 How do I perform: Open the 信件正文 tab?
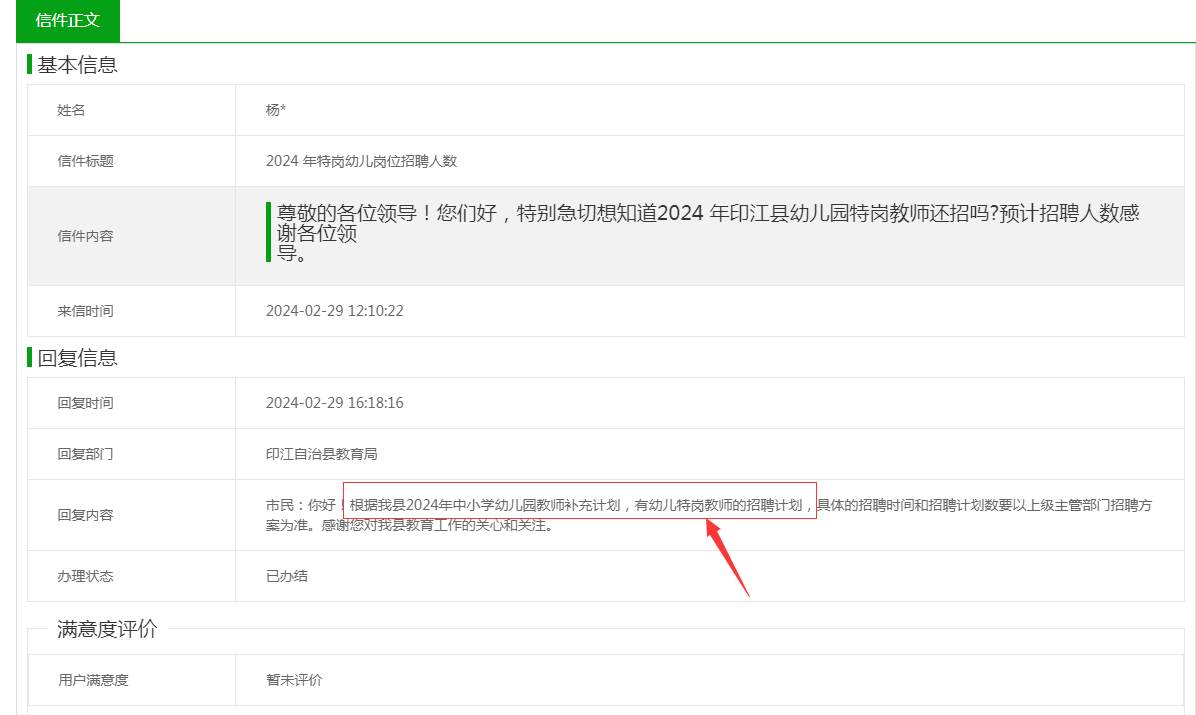pos(67,21)
